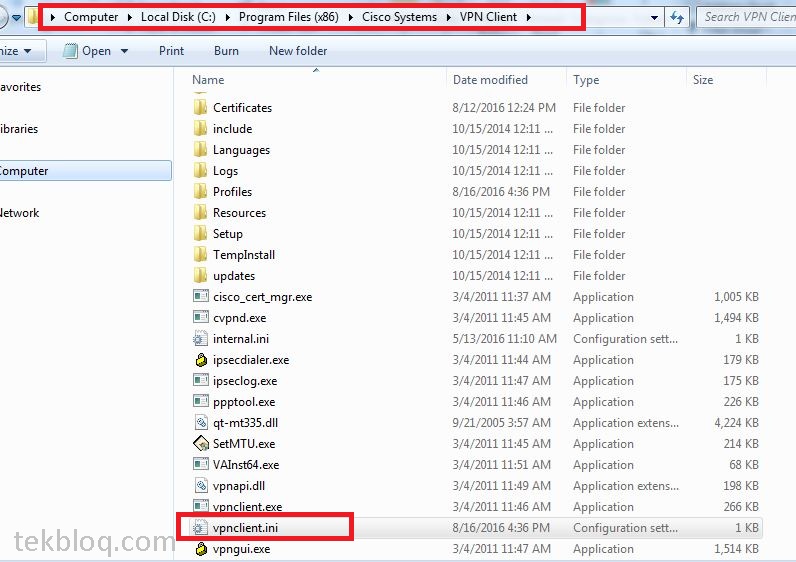Viewport: 796px width, 562px height.
Task: Expand the address bar history dropdown
Action: 654,18
